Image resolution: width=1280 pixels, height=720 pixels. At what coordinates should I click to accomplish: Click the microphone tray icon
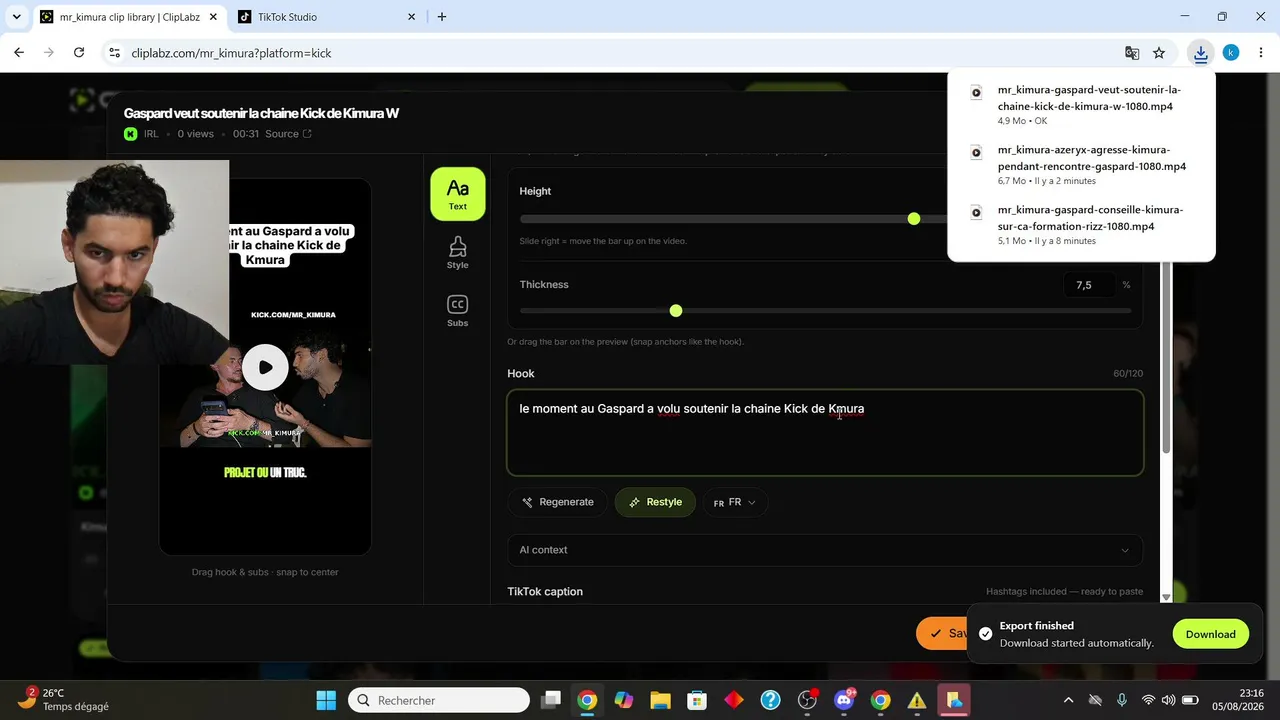(1122, 700)
